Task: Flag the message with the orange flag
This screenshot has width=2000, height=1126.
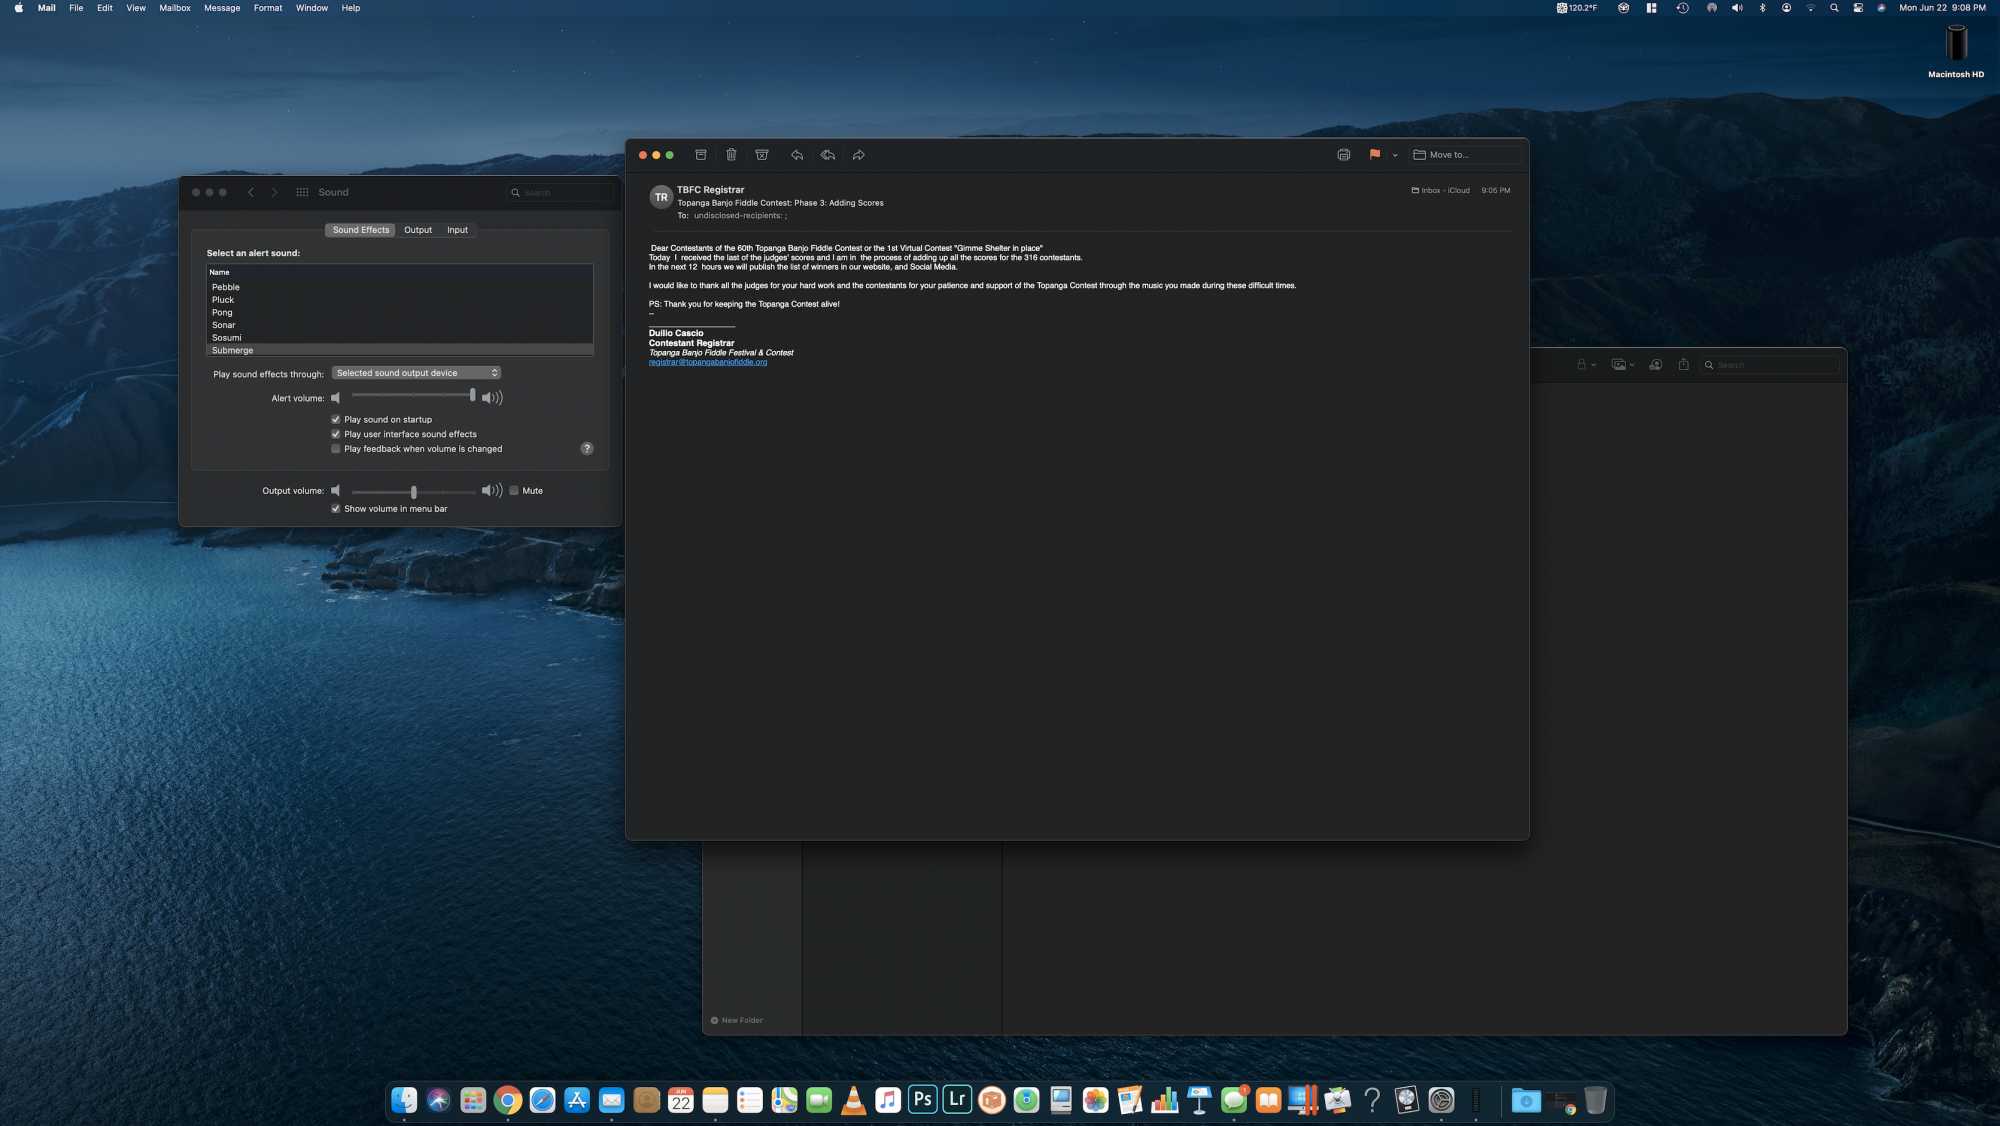Action: click(x=1375, y=155)
